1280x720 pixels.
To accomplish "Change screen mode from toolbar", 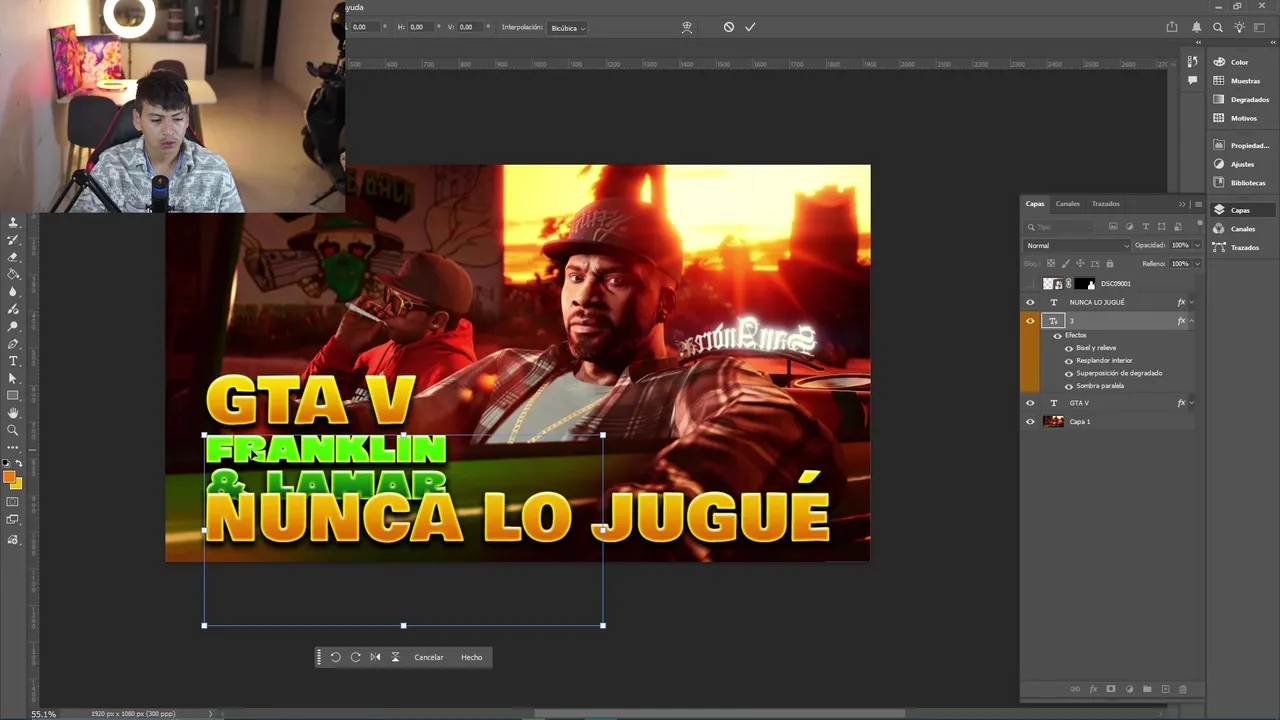I will tap(13, 520).
